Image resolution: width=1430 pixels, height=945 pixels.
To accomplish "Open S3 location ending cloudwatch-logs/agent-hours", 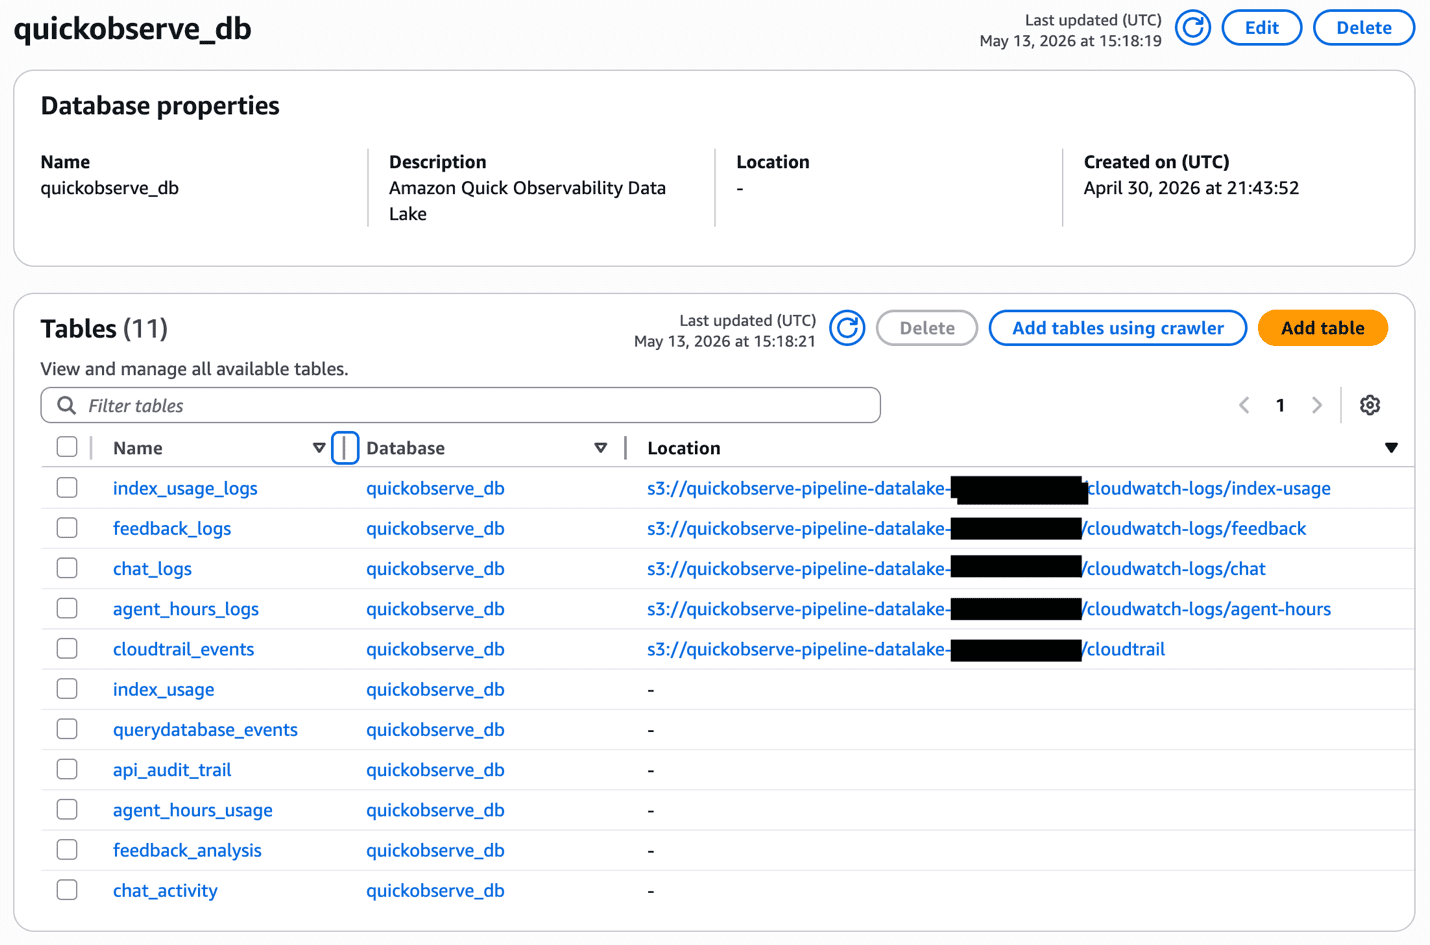I will click(x=989, y=608).
